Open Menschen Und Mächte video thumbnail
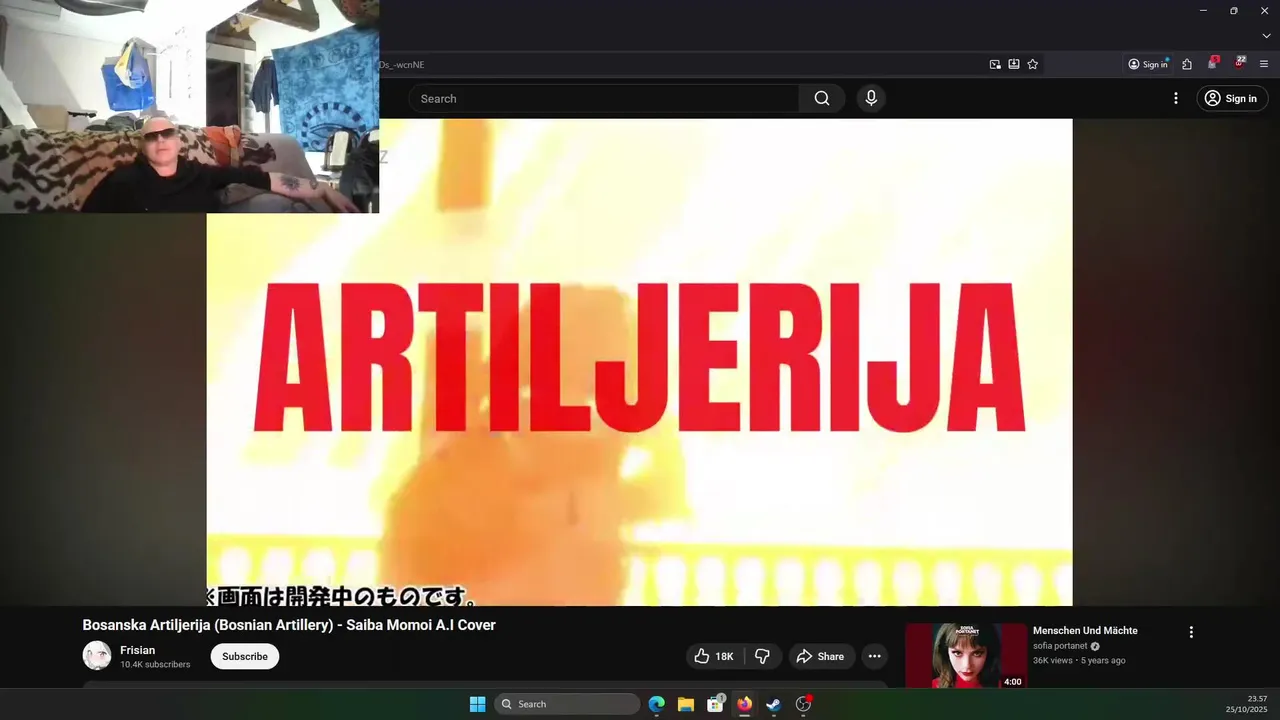 point(966,656)
